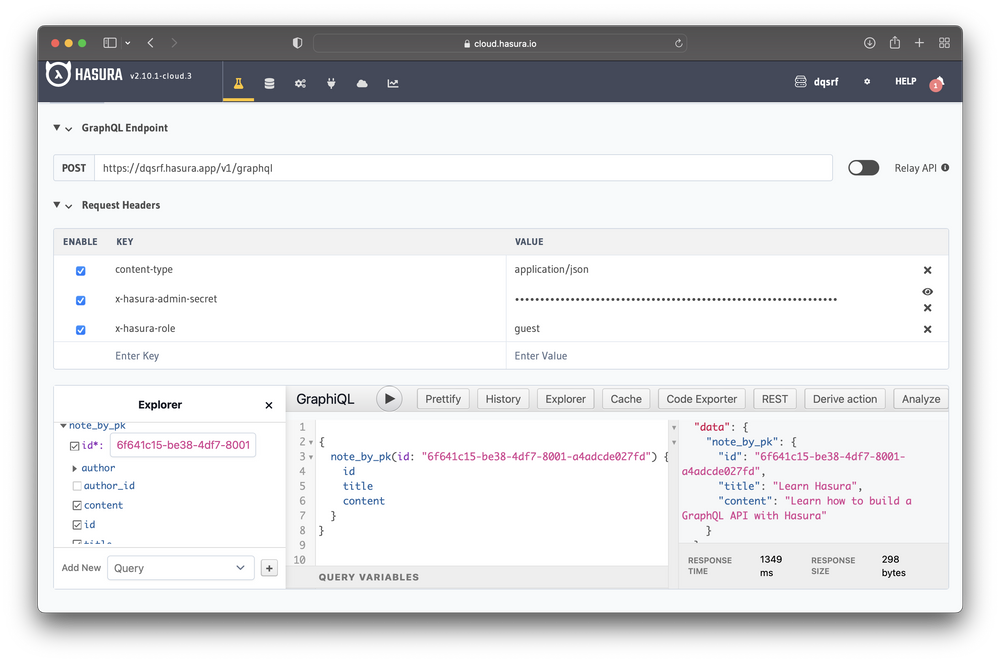Click the Prettify button
The height and width of the screenshot is (662, 1000).
[x=442, y=398]
